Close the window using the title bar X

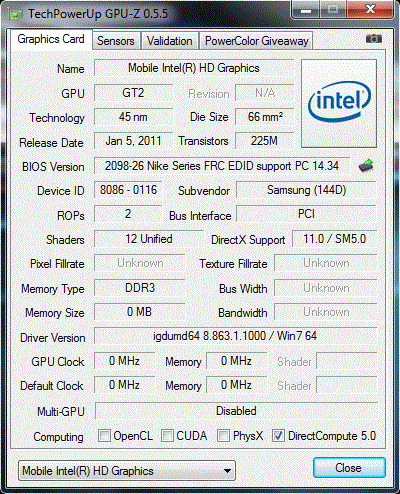pyautogui.click(x=370, y=9)
